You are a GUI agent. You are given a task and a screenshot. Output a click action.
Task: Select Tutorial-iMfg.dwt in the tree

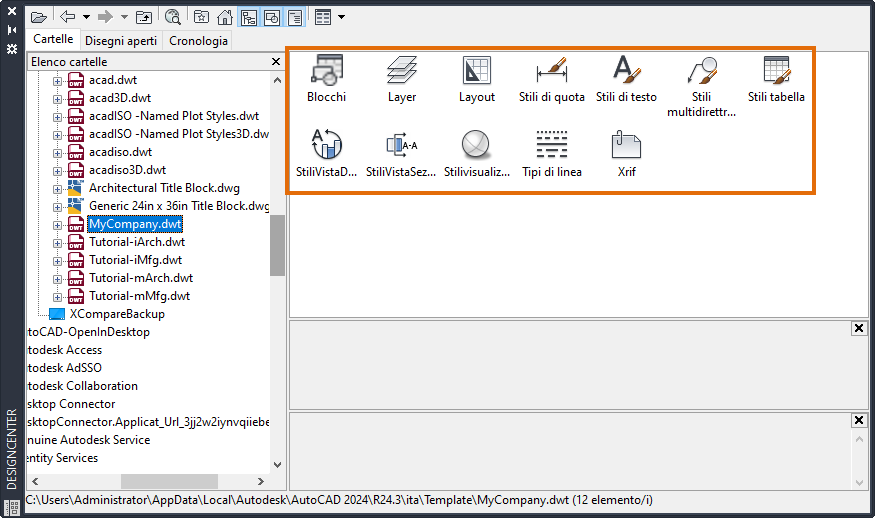click(135, 260)
